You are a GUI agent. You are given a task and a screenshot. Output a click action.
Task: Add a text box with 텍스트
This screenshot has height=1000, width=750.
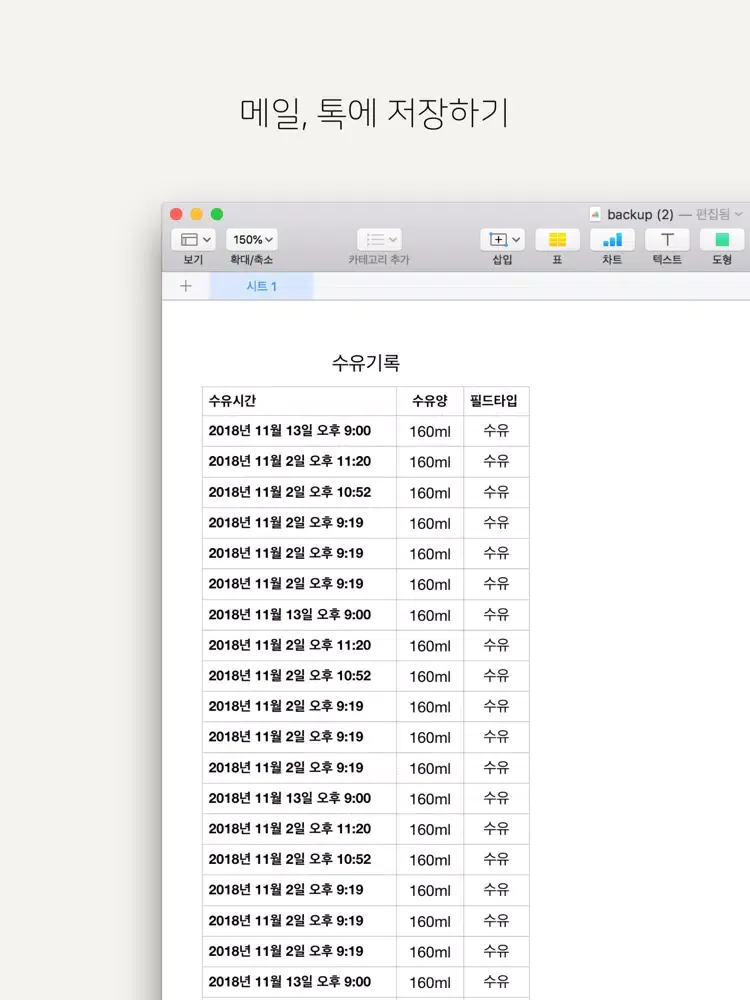[x=667, y=240]
